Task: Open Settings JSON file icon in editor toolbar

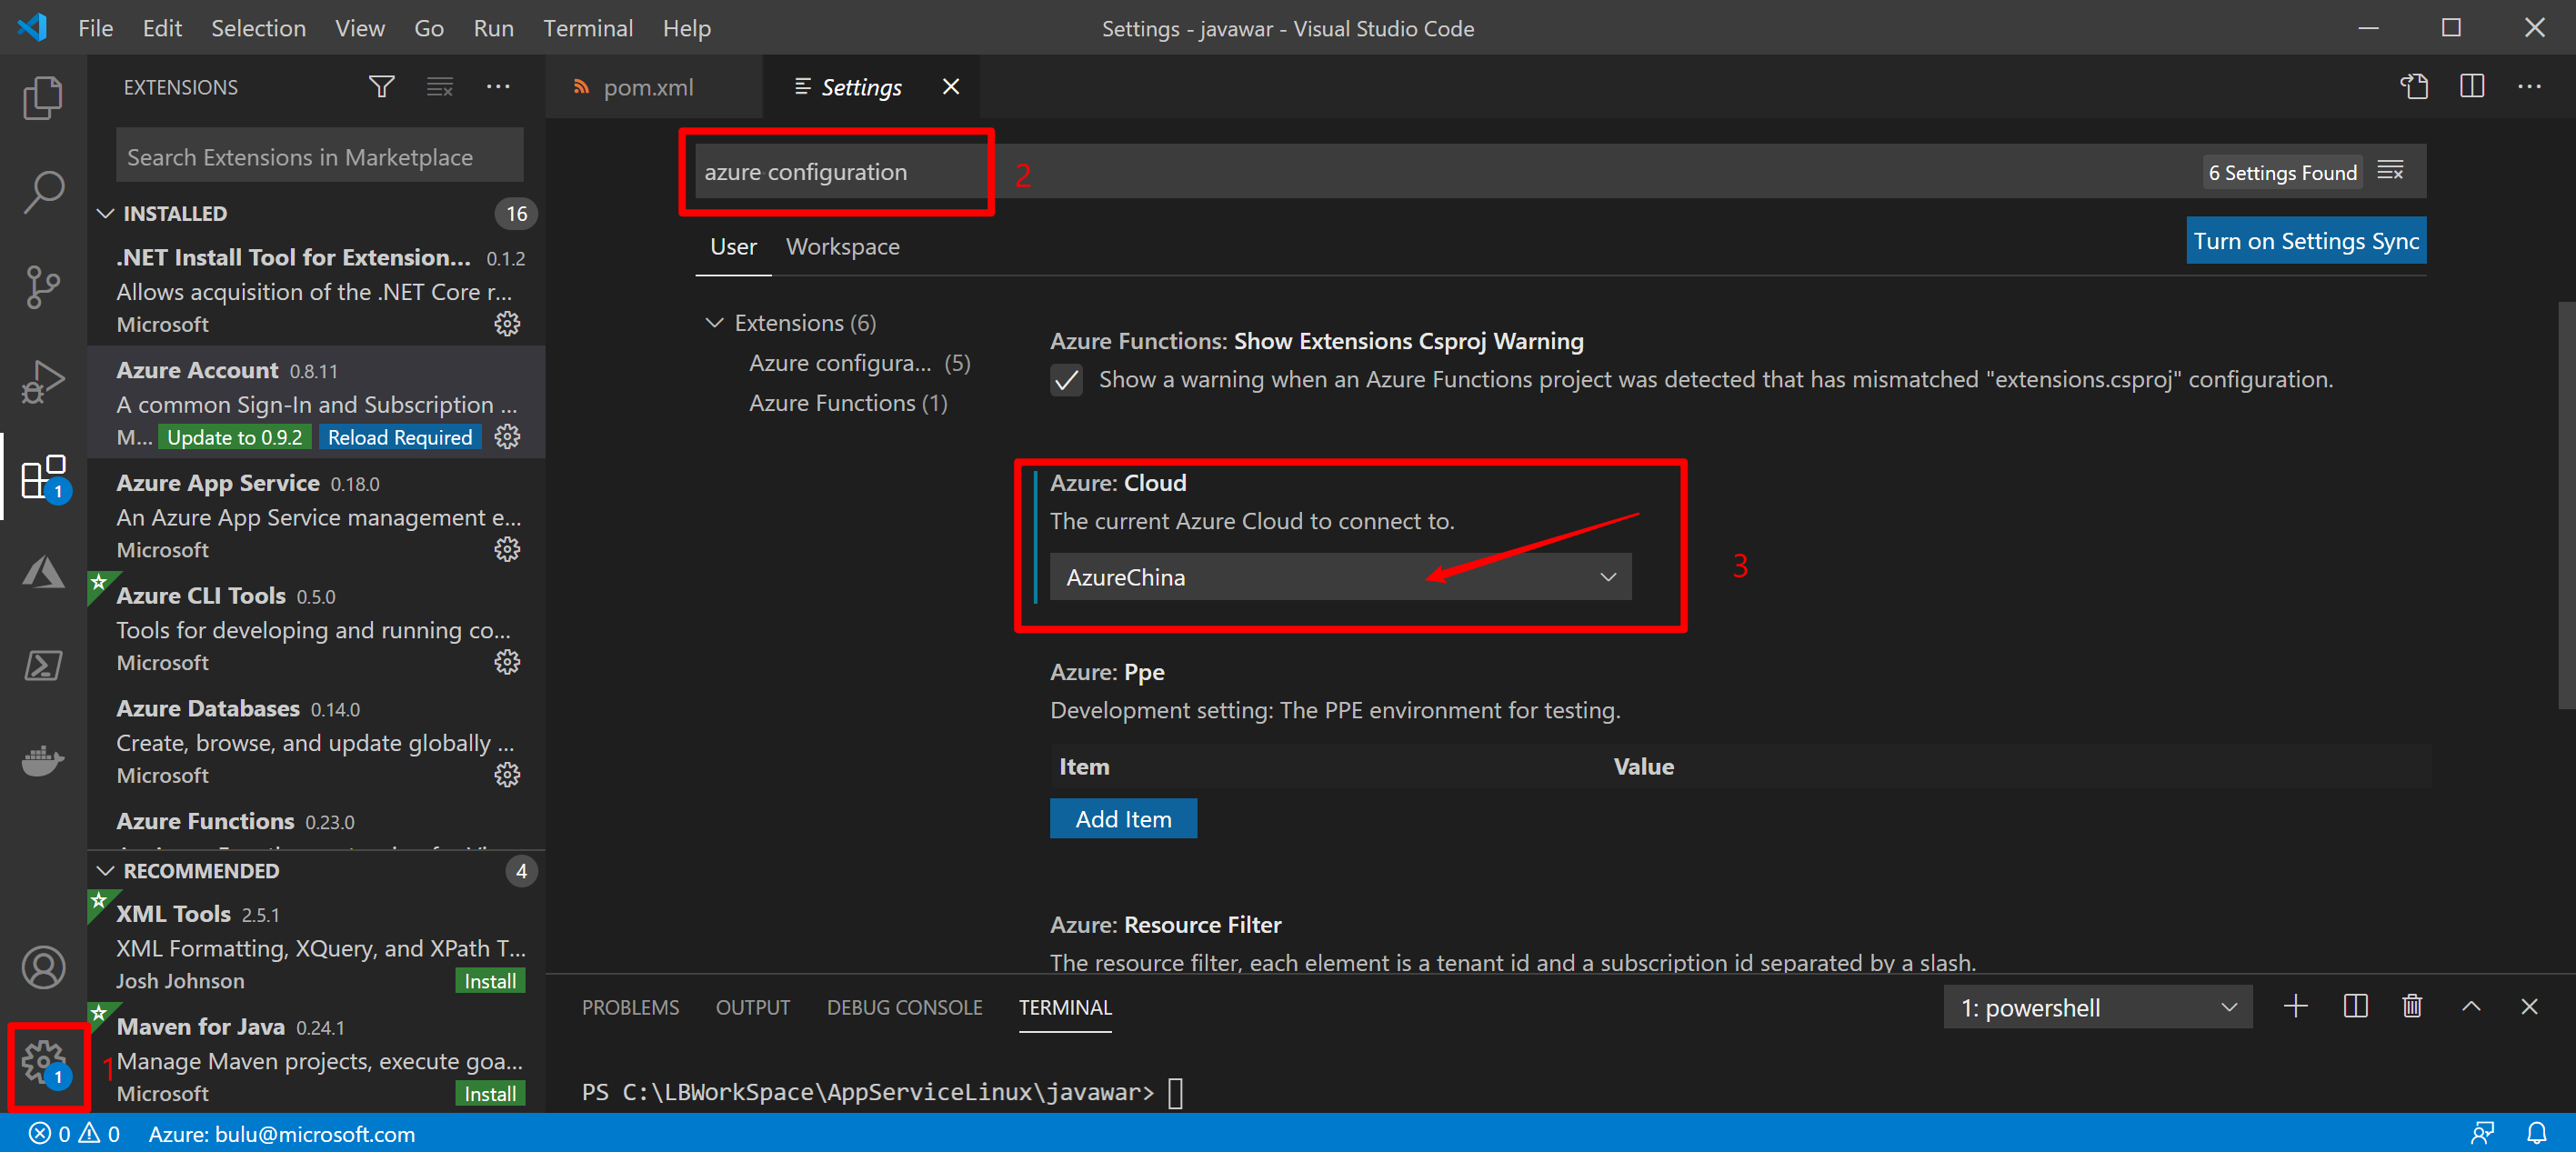Action: tap(2413, 87)
